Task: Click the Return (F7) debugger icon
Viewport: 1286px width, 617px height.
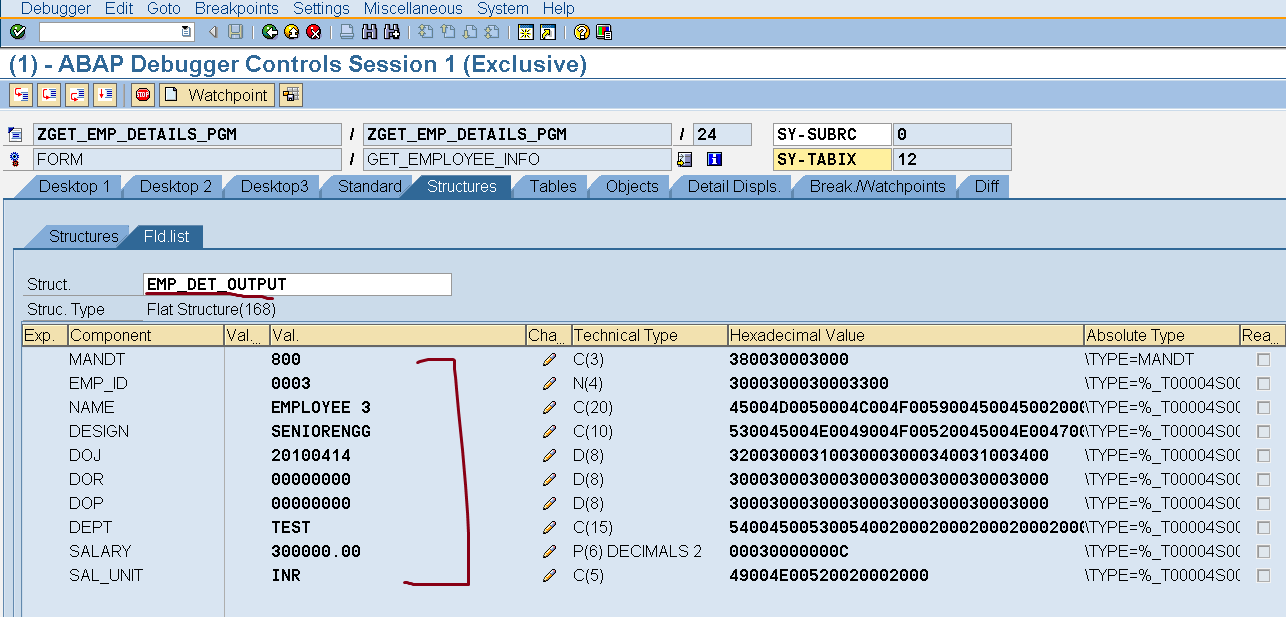Action: click(76, 94)
